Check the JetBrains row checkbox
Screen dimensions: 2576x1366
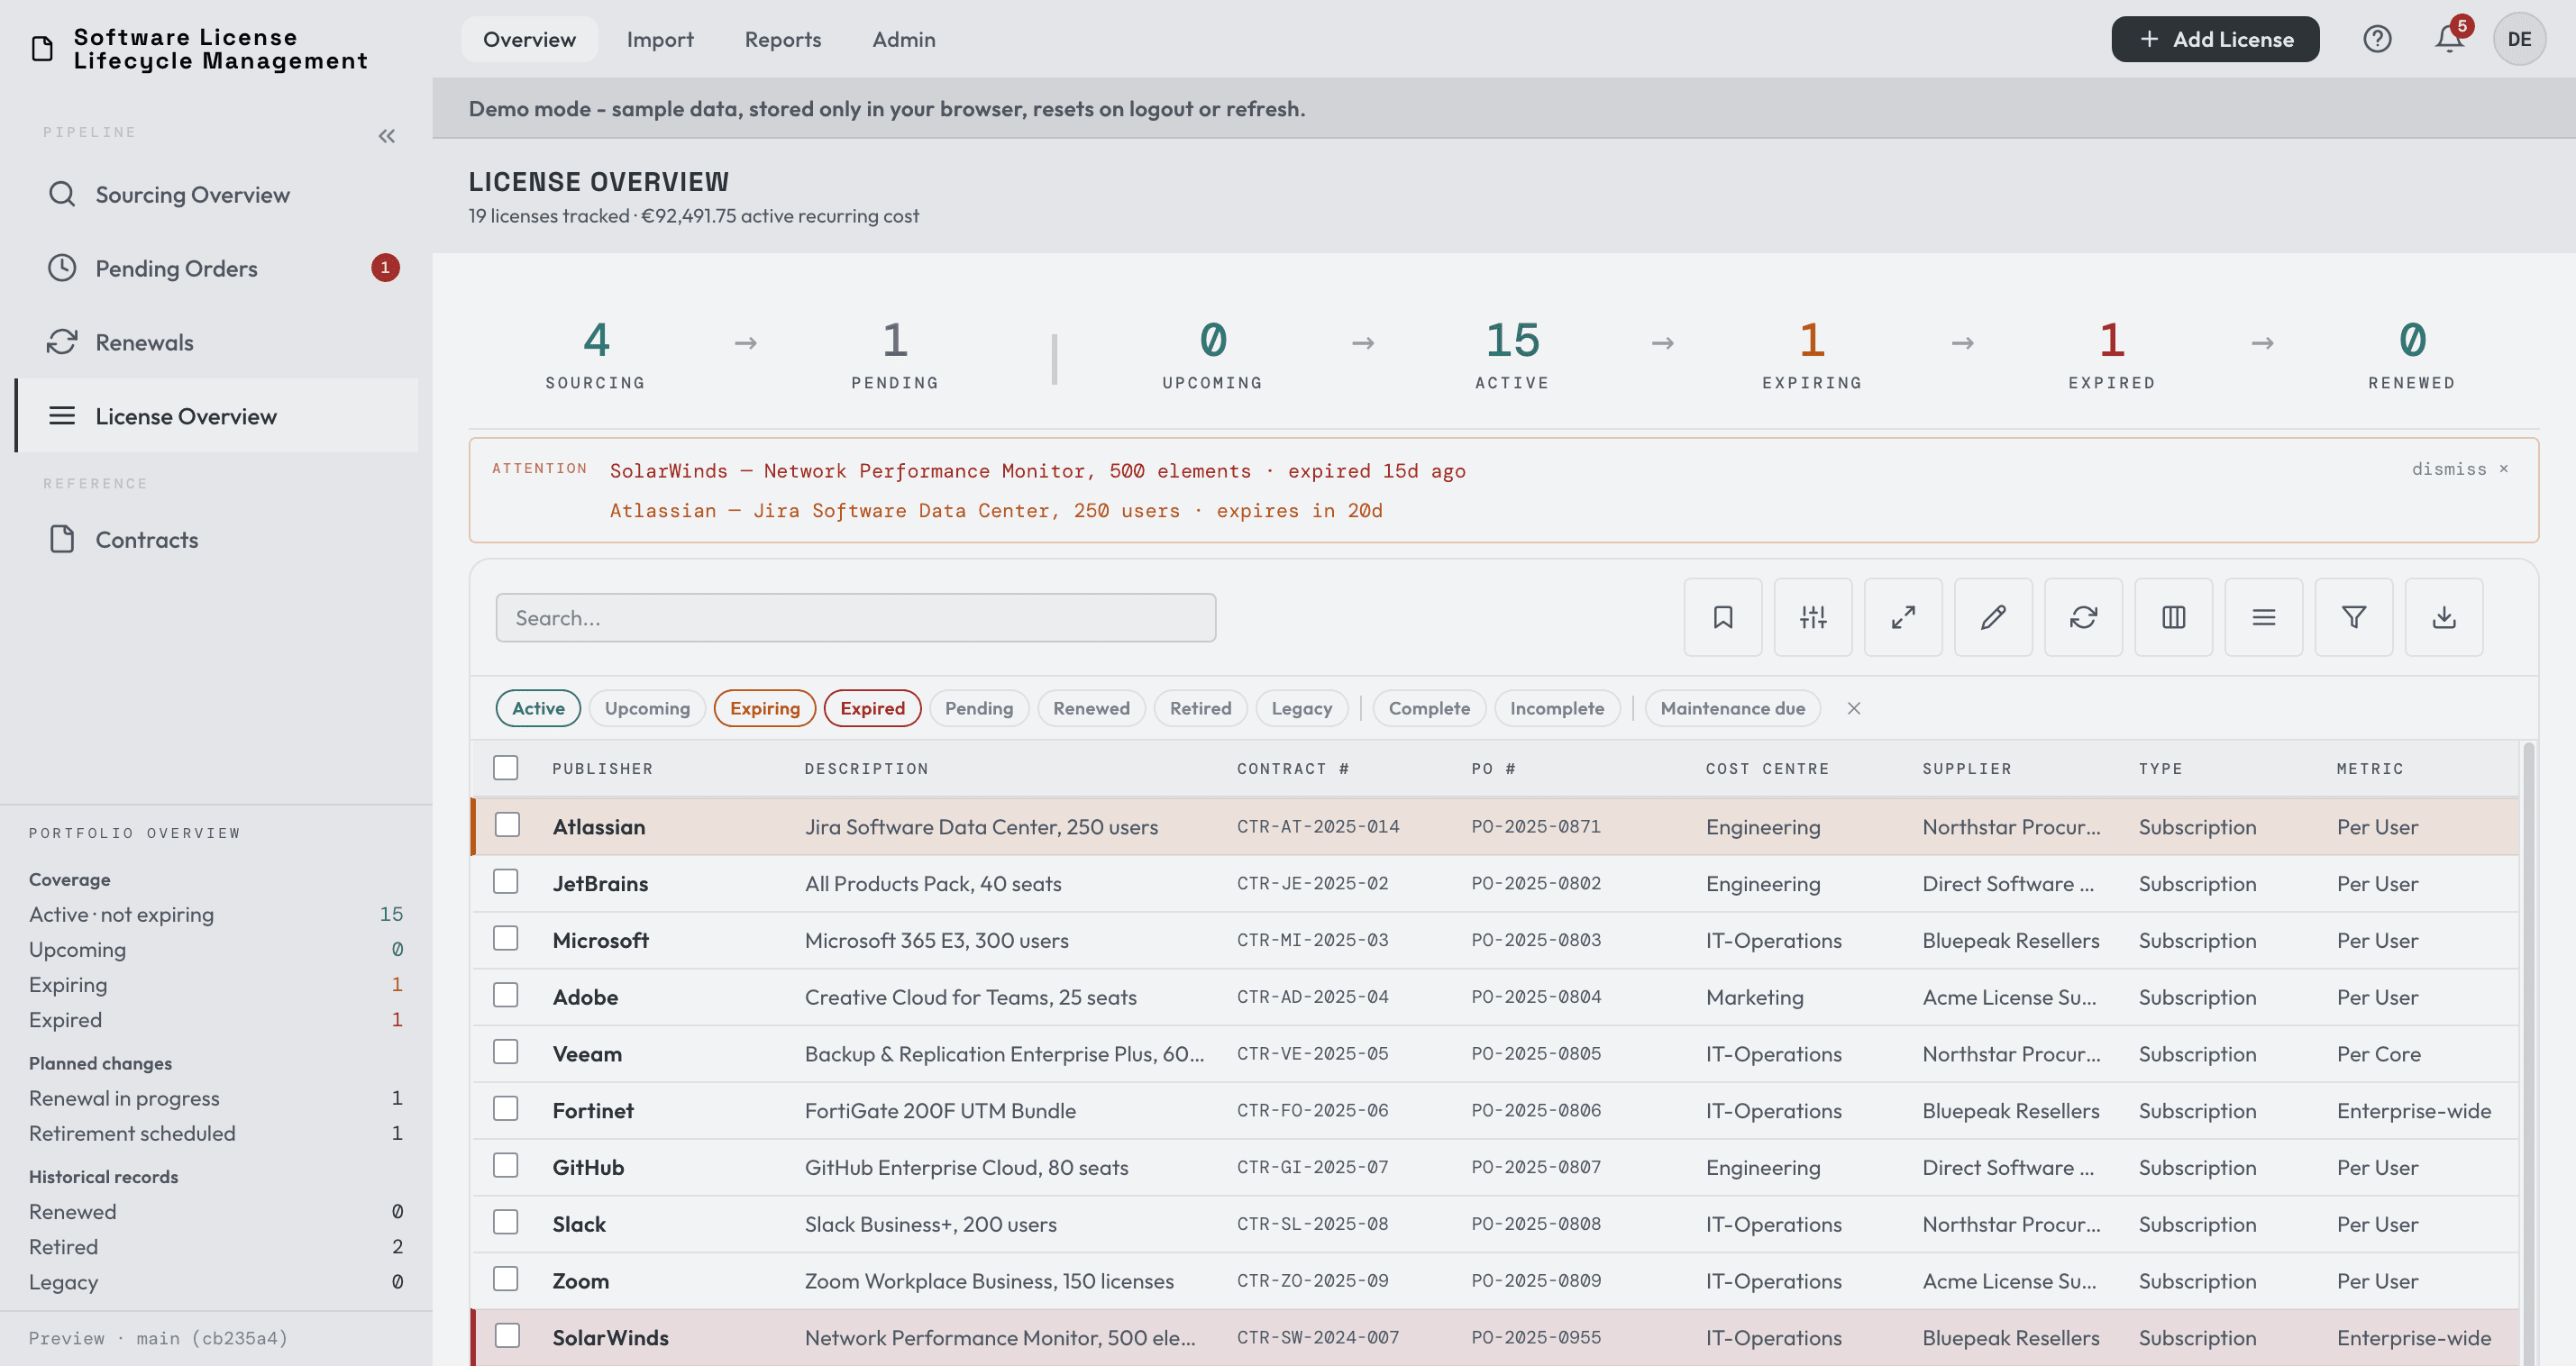505,881
